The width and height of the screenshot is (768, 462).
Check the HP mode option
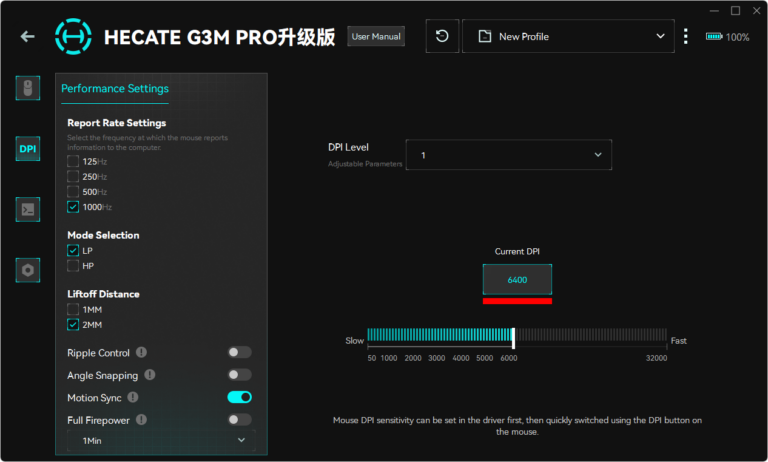(x=73, y=266)
